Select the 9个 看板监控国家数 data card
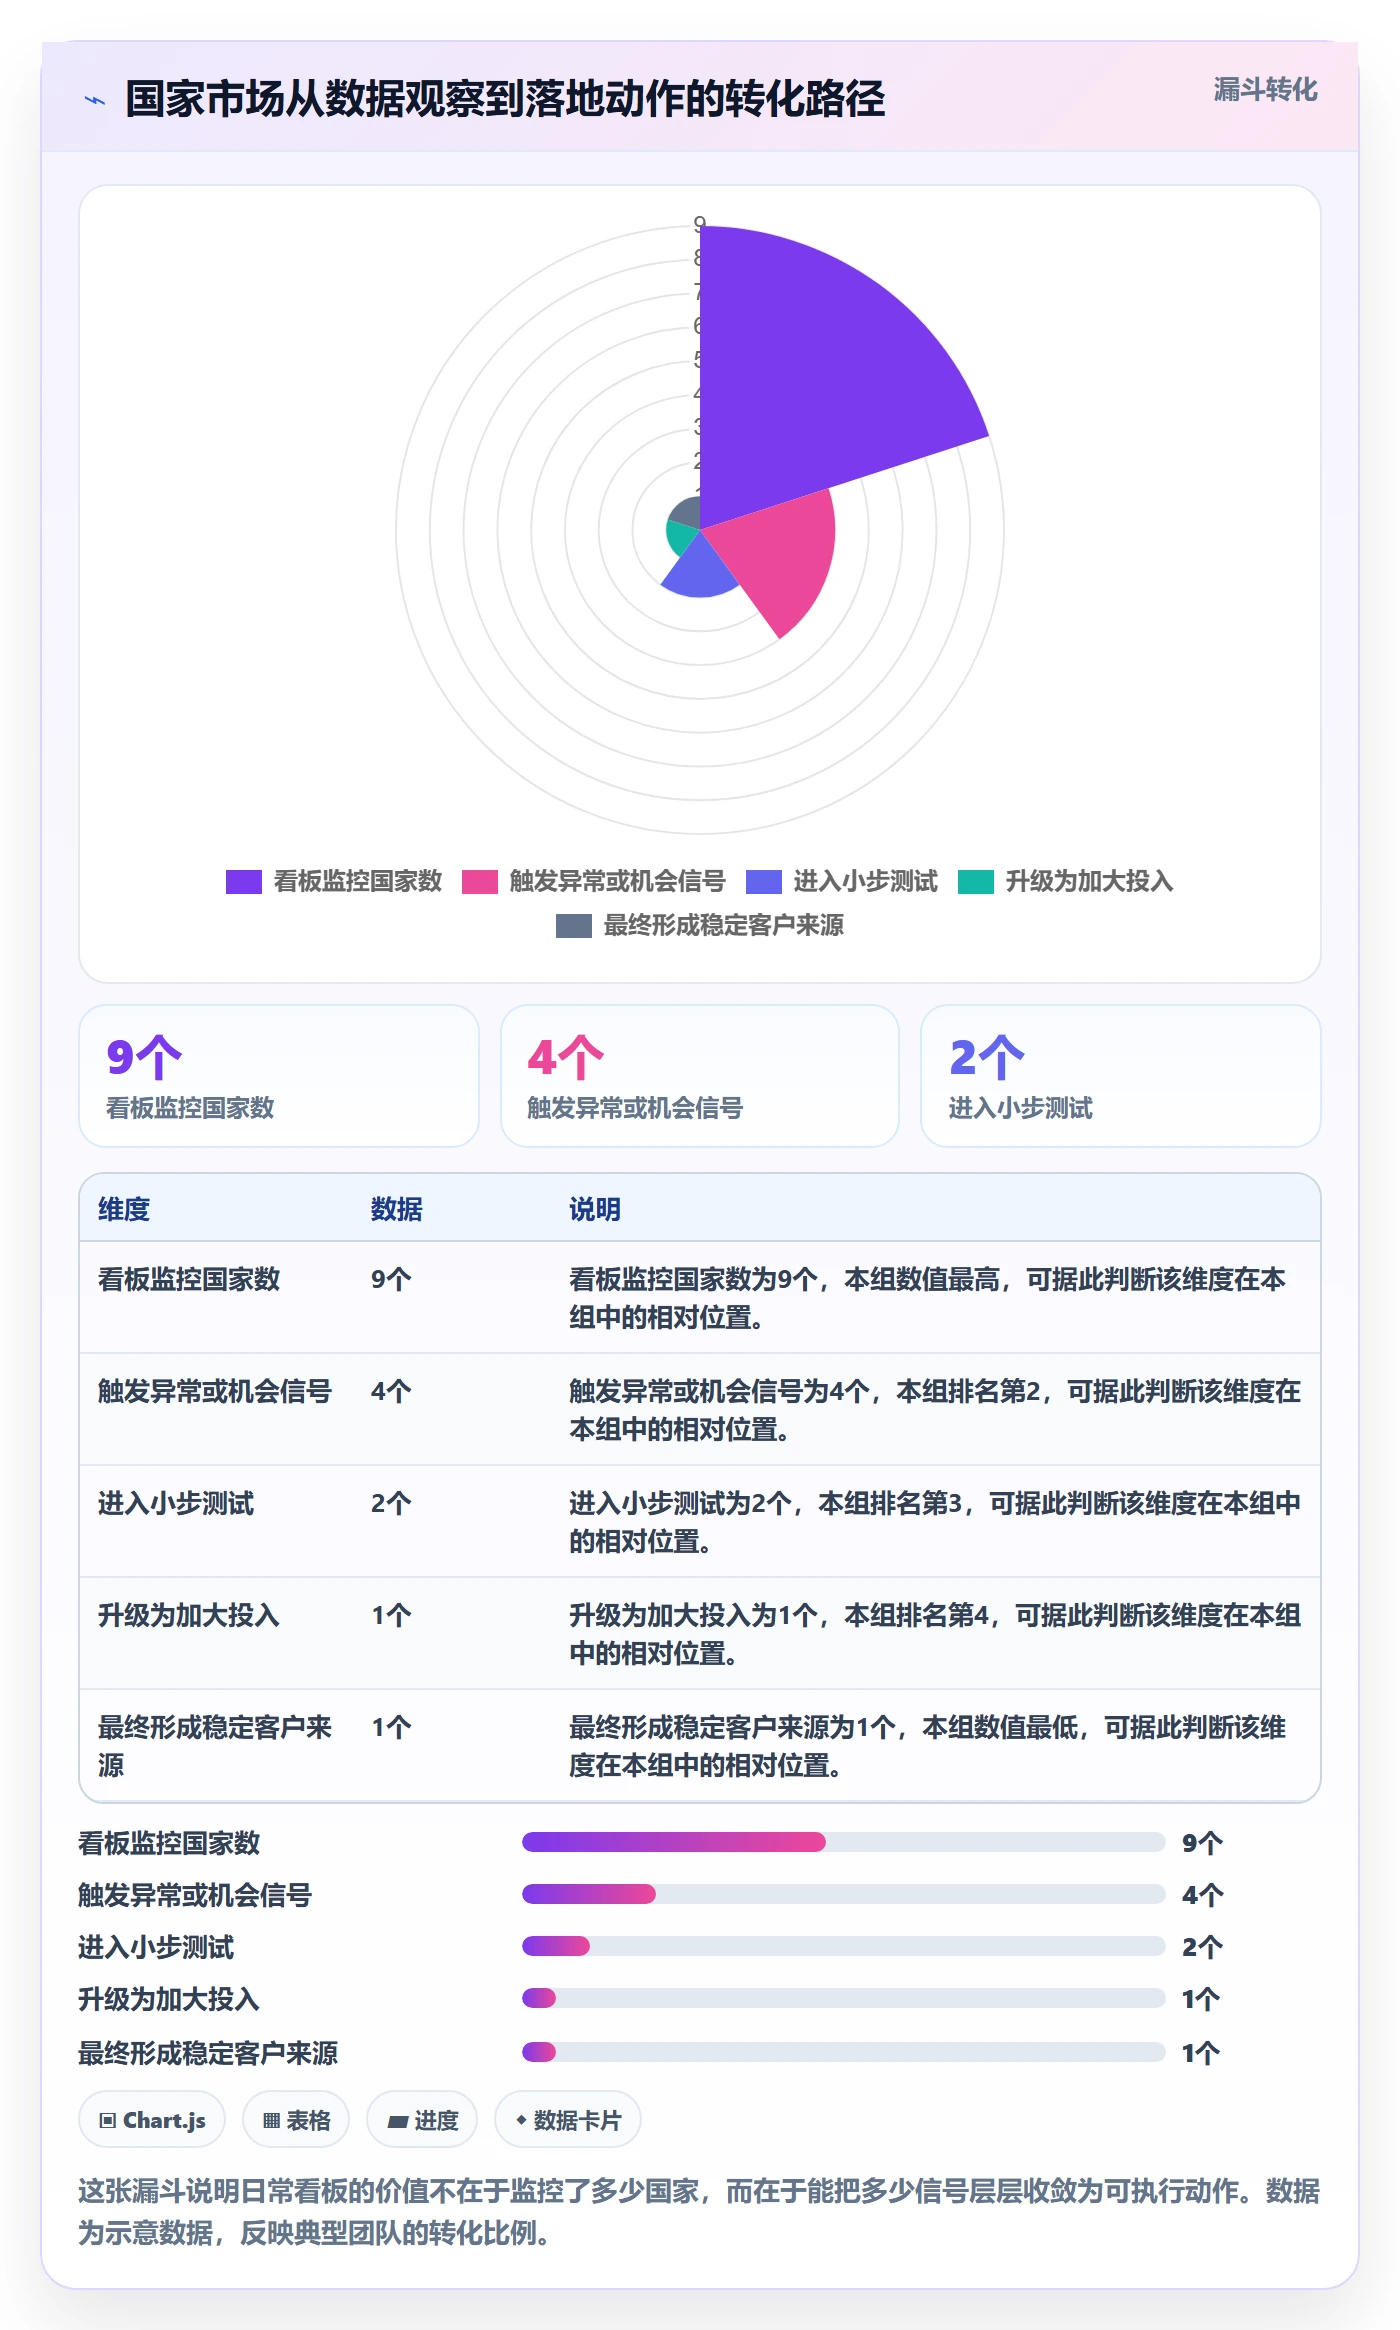1400x2330 pixels. point(279,1076)
